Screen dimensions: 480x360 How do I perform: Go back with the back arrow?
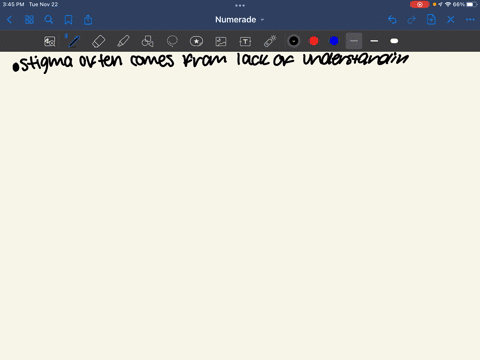pos(9,20)
